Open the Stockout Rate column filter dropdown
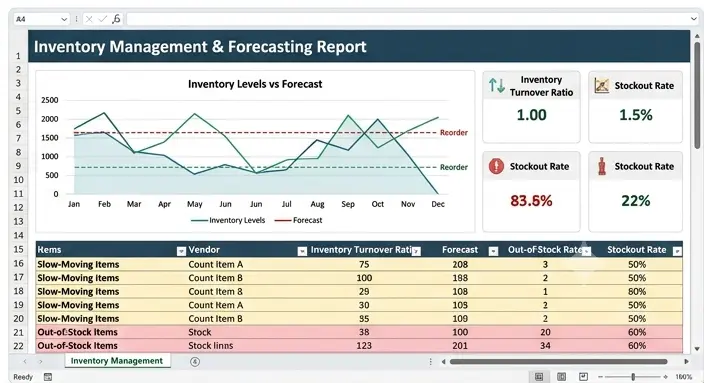This screenshot has height=383, width=704. tap(677, 251)
